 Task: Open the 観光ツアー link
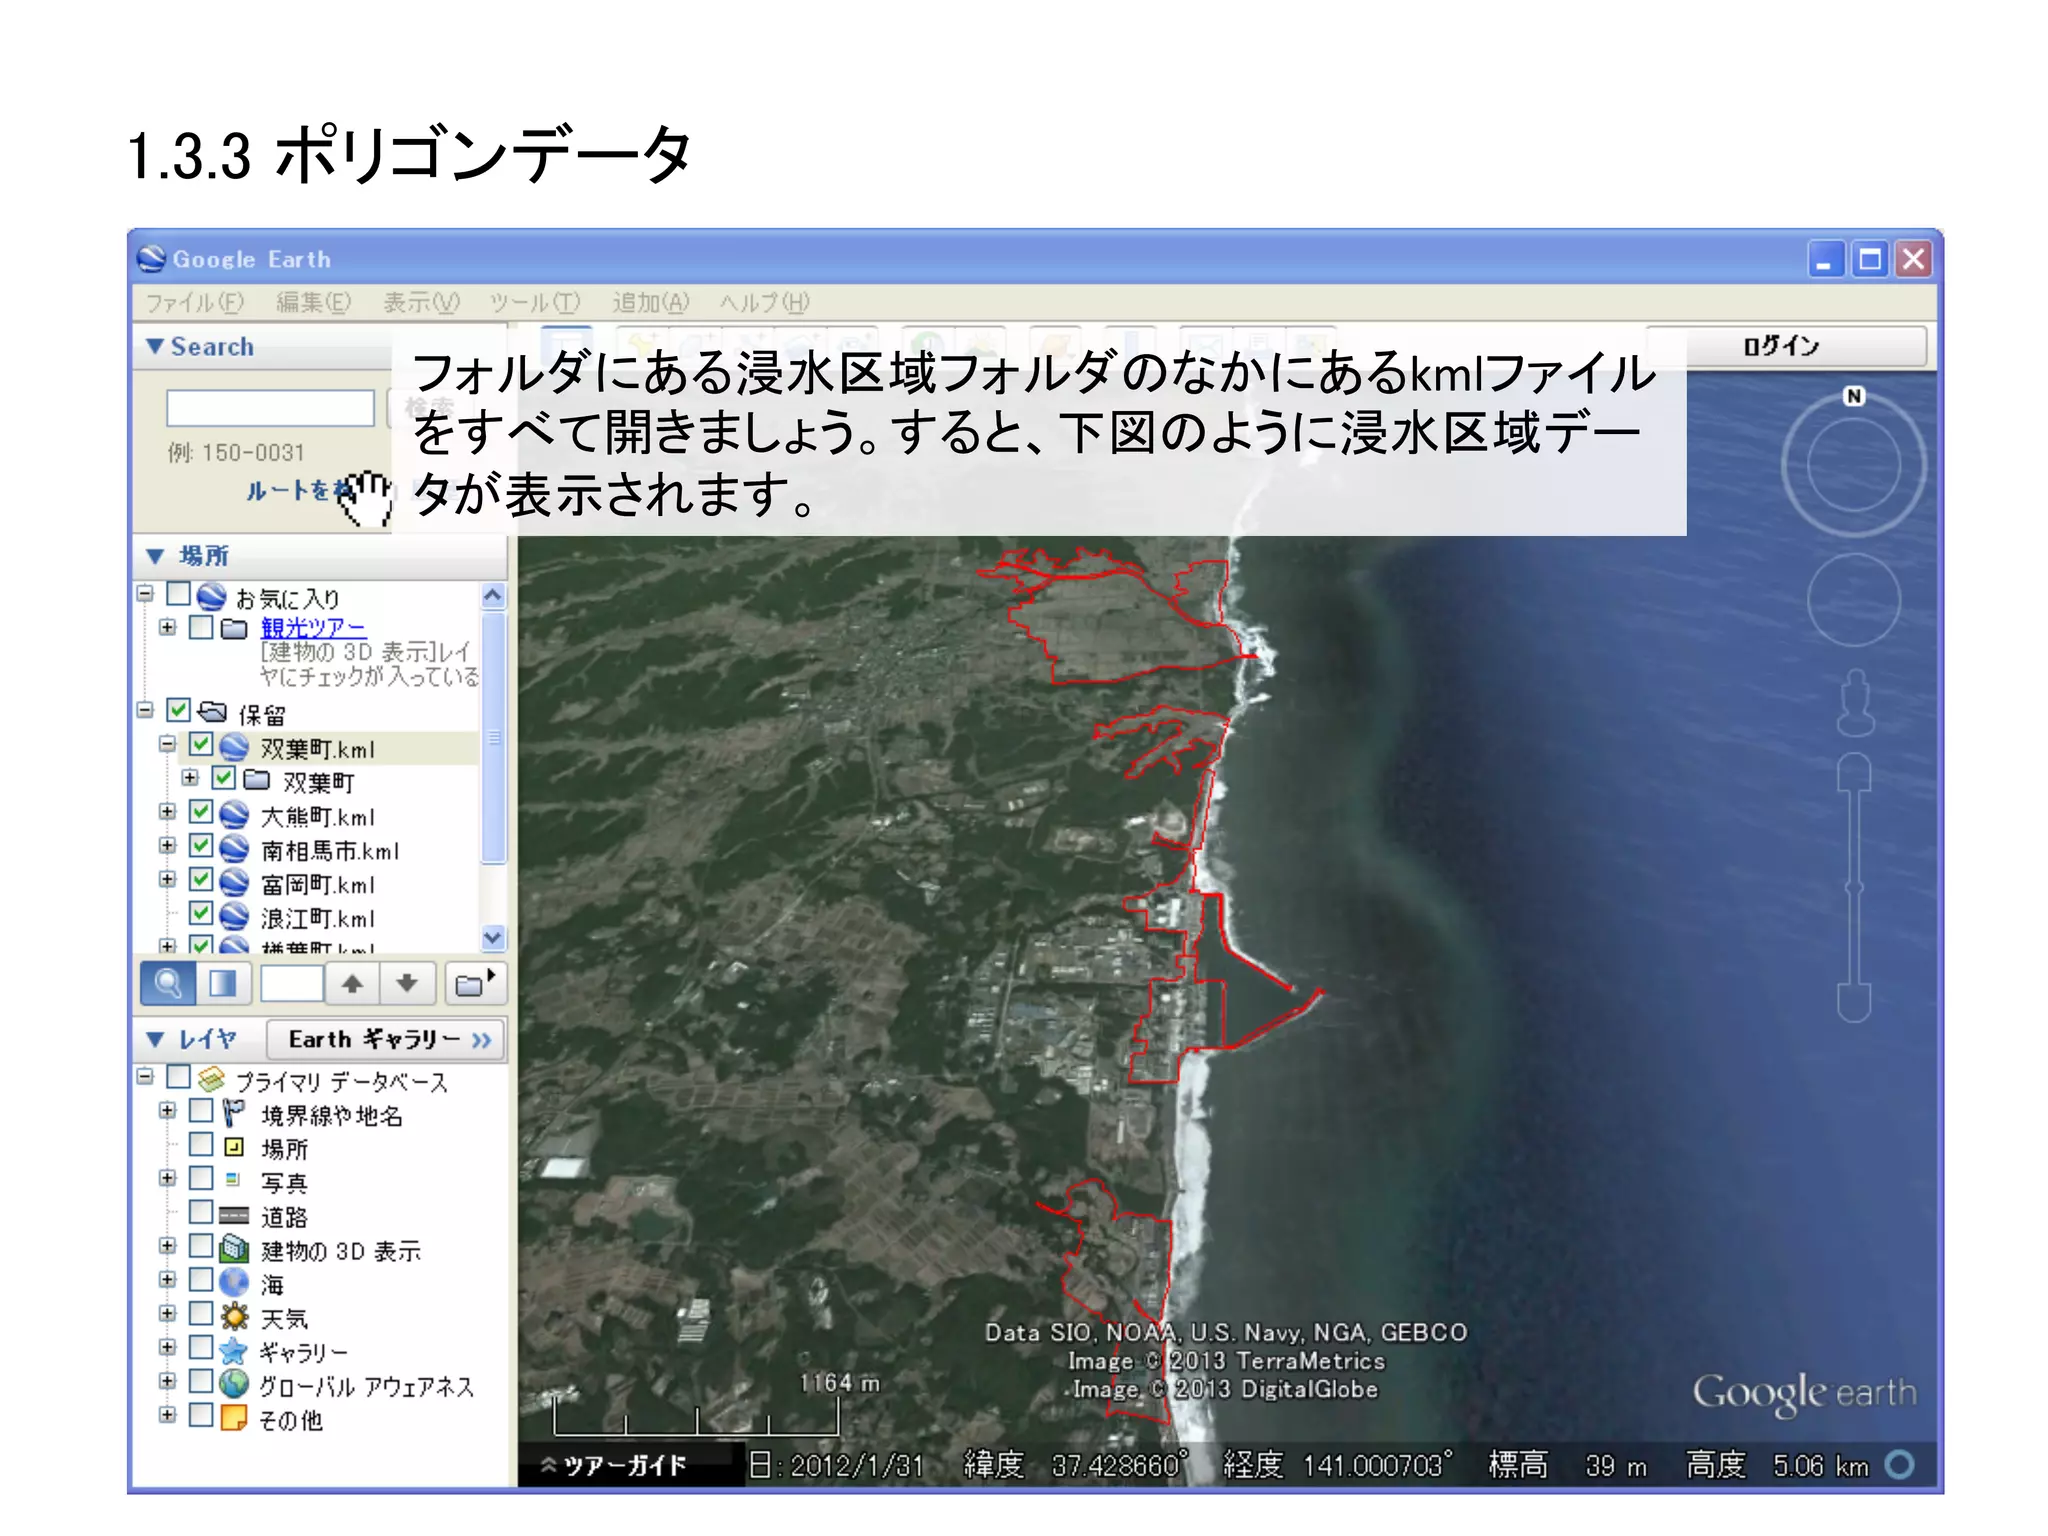(x=313, y=628)
